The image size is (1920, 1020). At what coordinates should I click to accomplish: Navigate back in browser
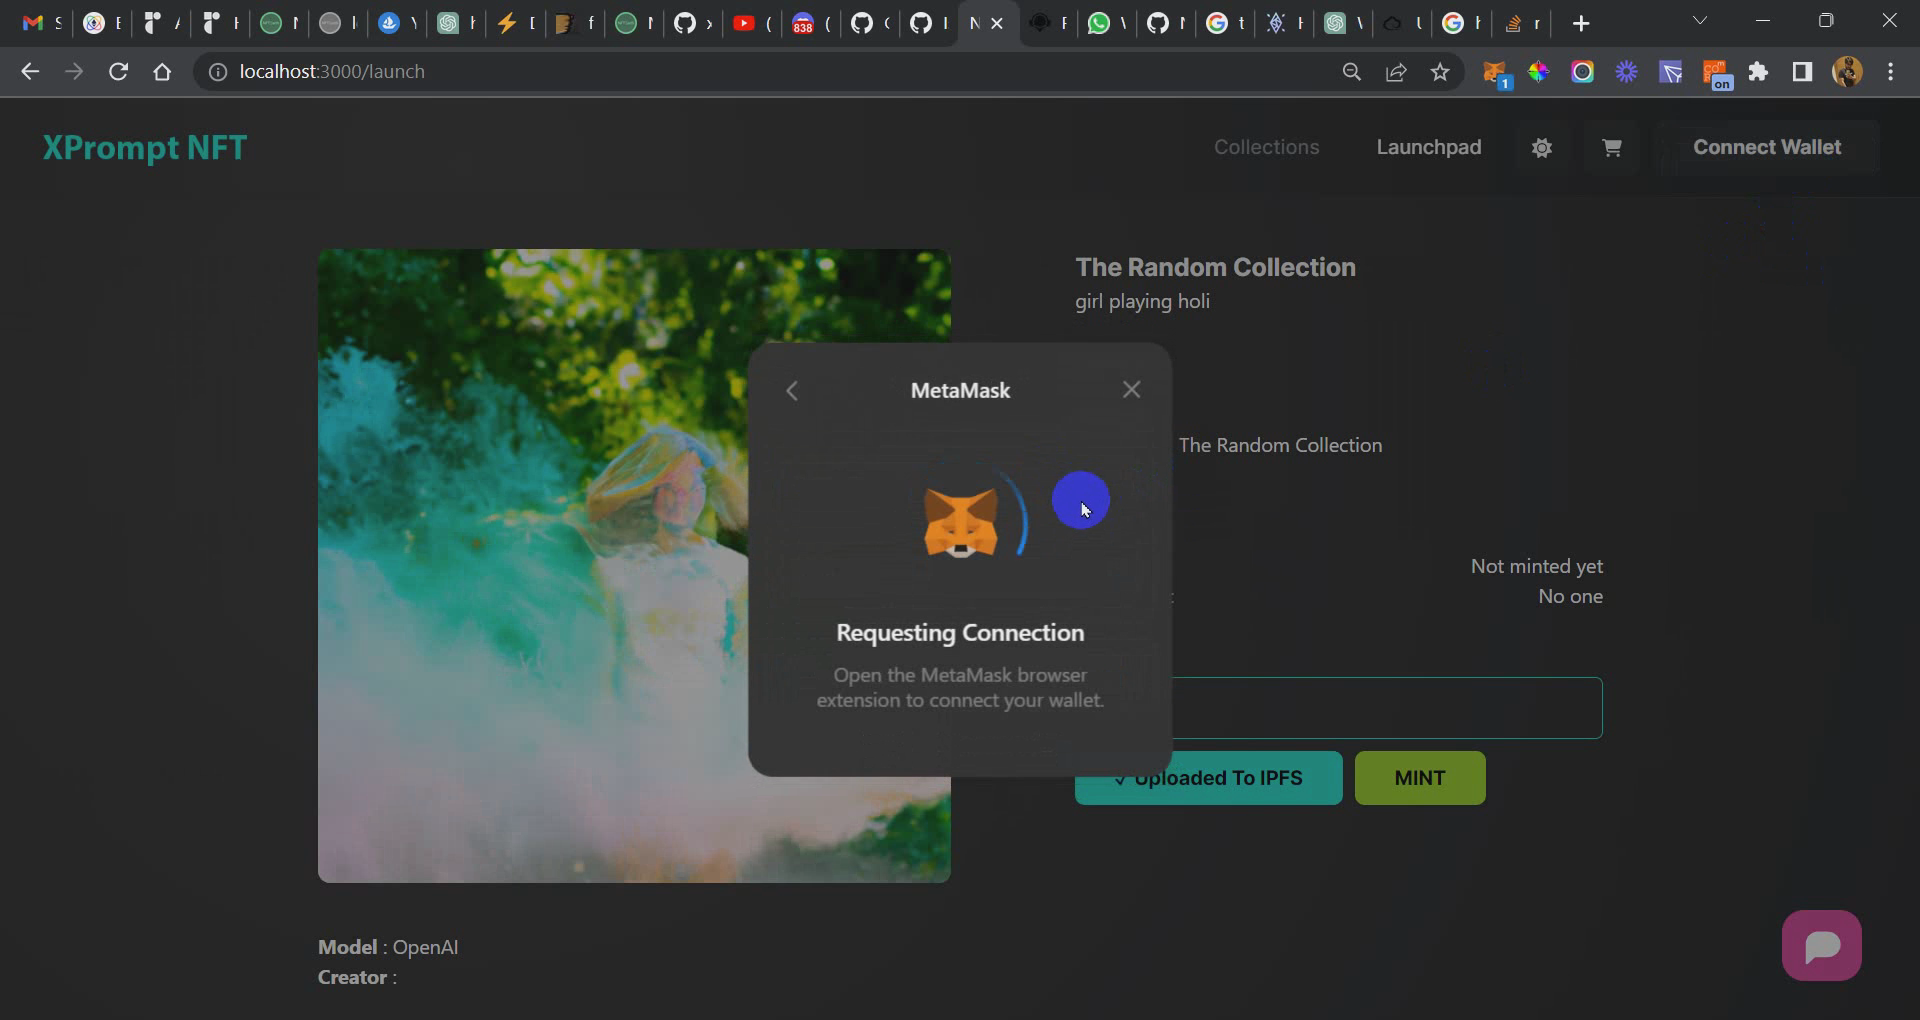[x=30, y=72]
